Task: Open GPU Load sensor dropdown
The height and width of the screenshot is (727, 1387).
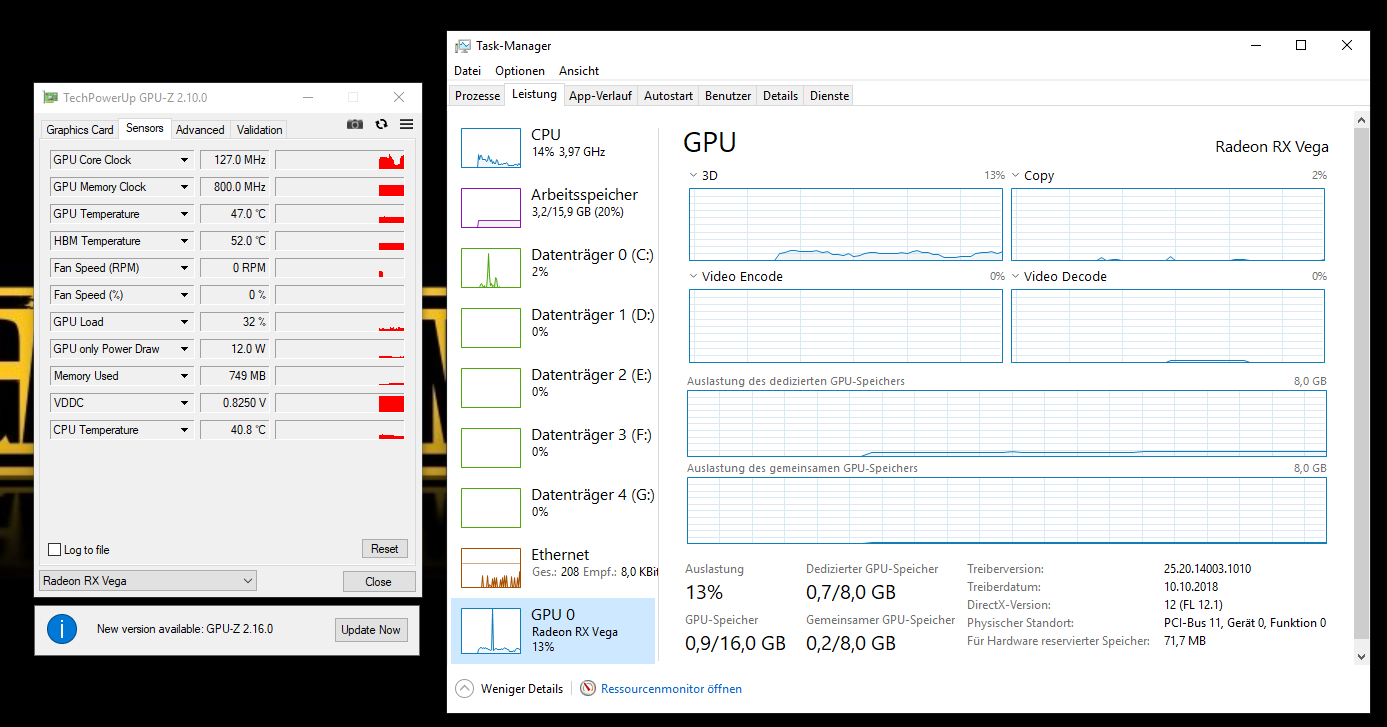Action: [184, 322]
